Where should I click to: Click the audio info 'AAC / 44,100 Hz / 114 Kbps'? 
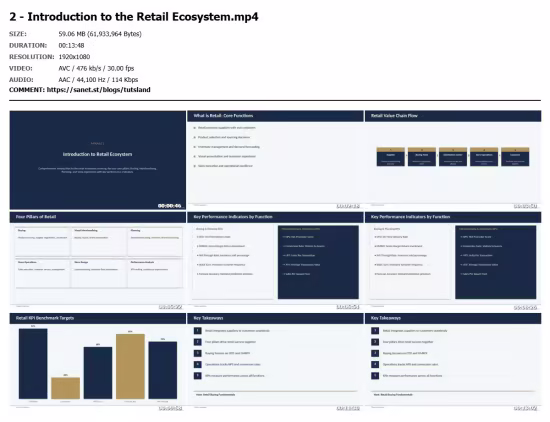pos(98,80)
